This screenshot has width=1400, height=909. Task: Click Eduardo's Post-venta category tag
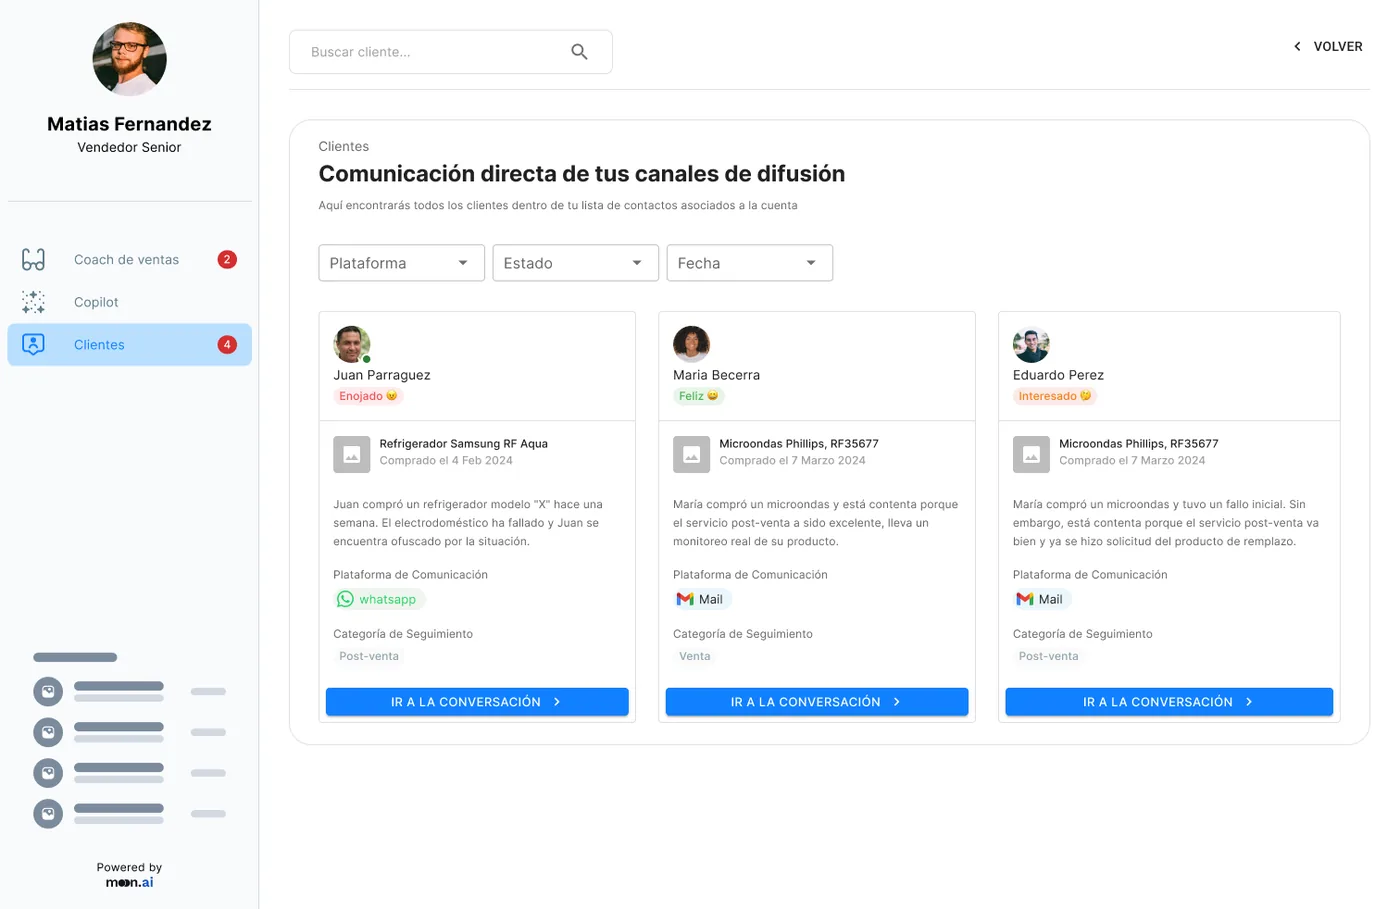1049,657
